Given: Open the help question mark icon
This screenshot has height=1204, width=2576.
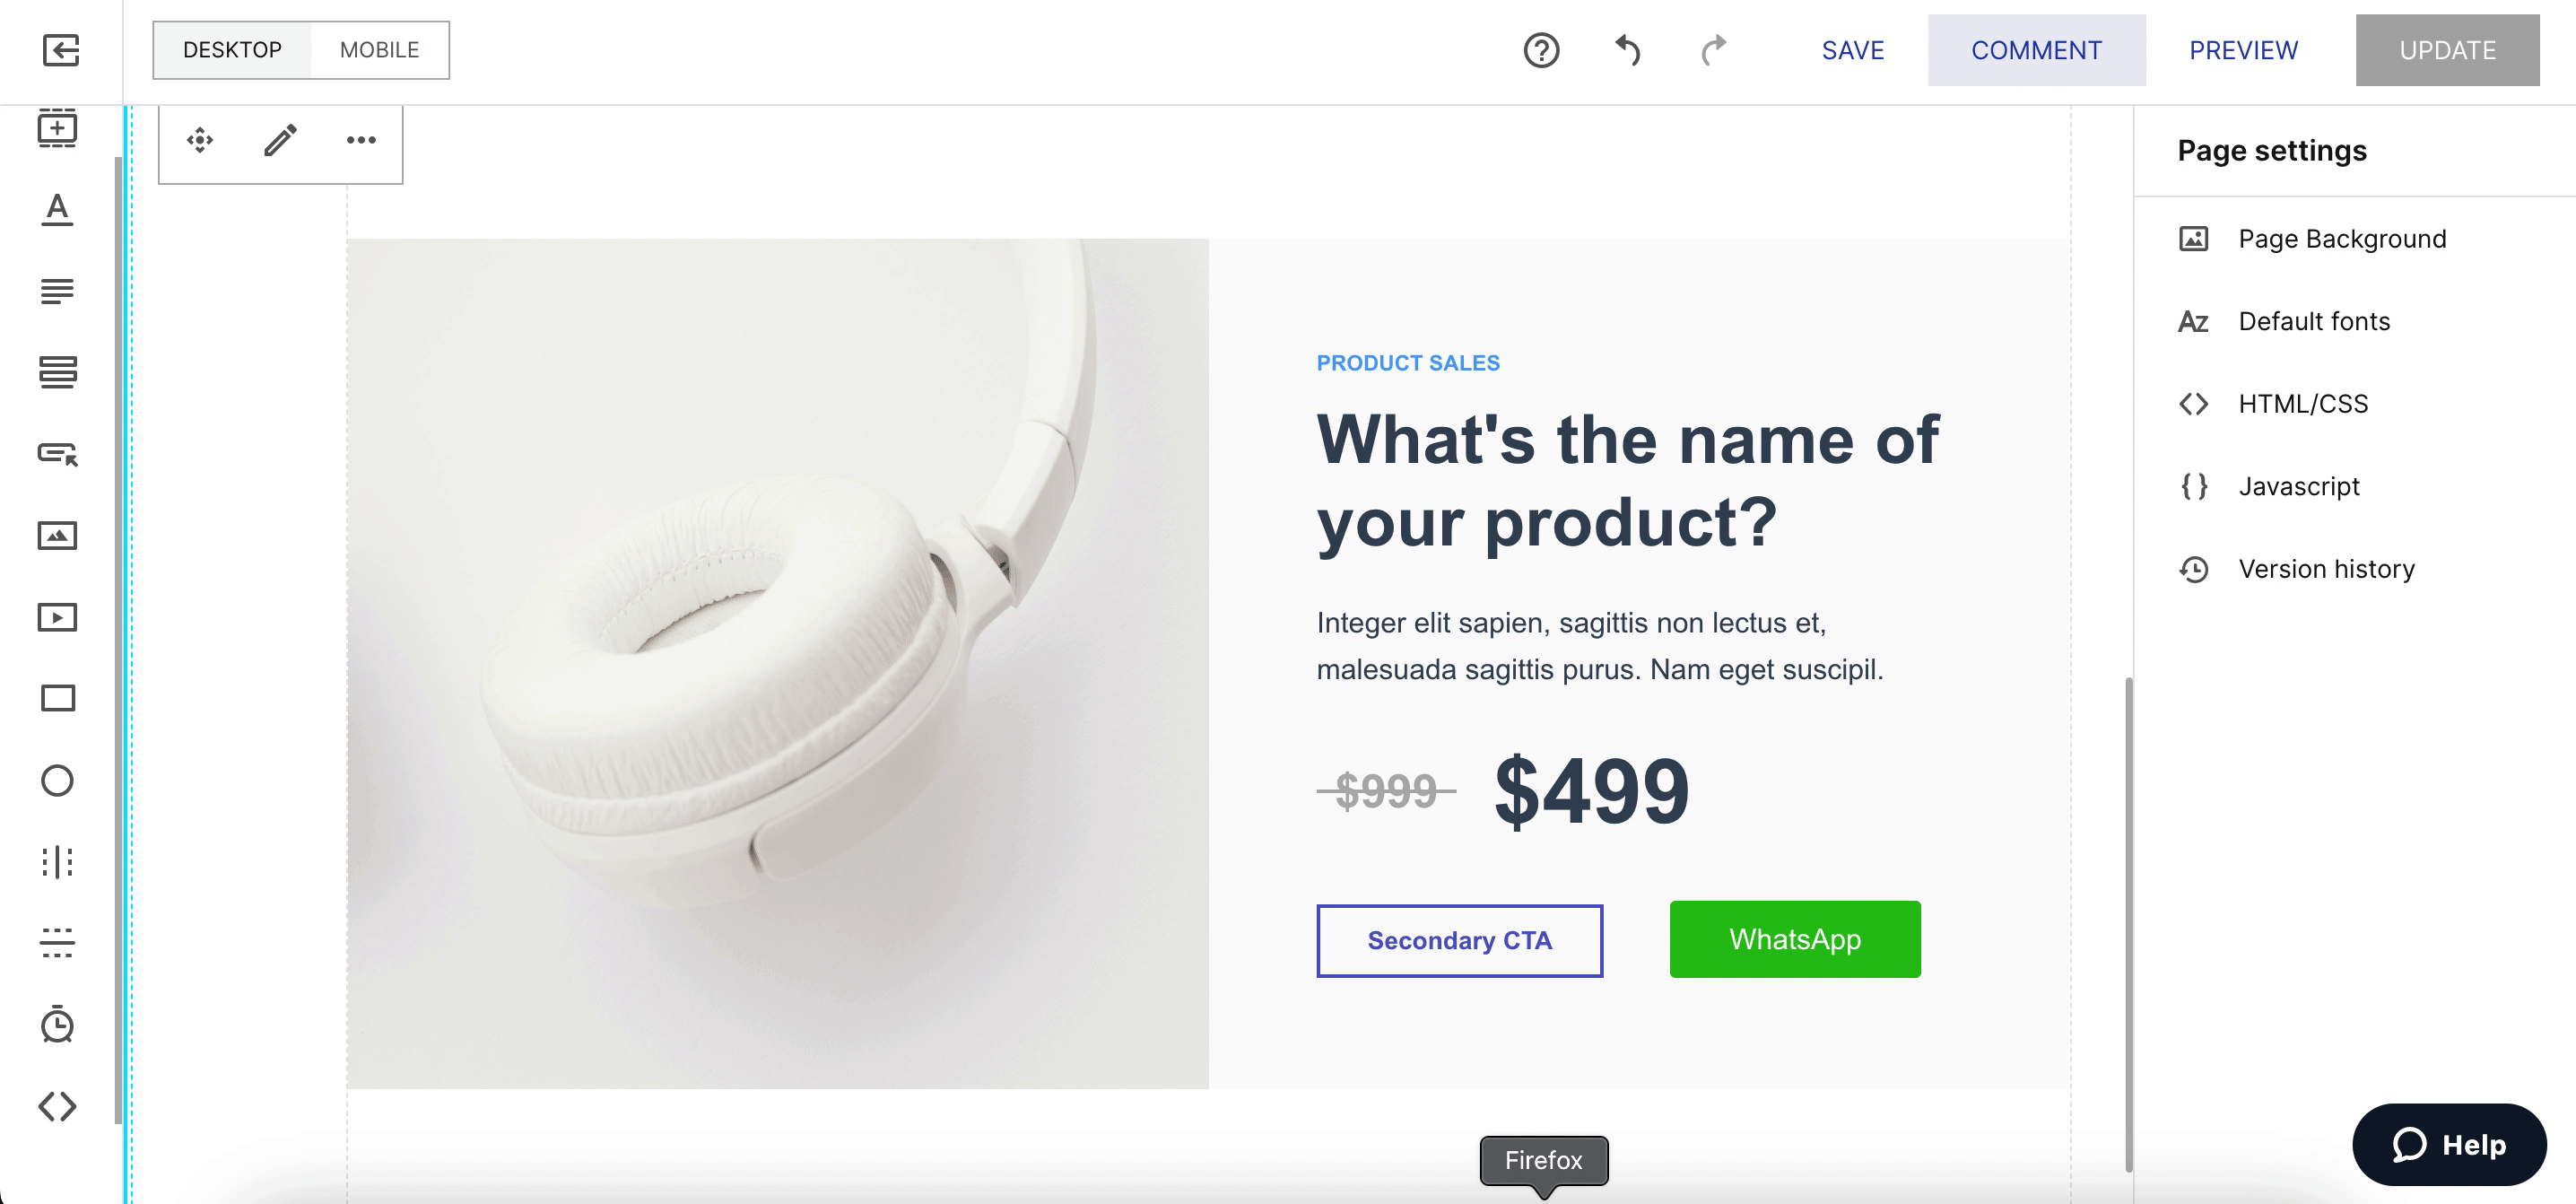Looking at the screenshot, I should (1541, 50).
